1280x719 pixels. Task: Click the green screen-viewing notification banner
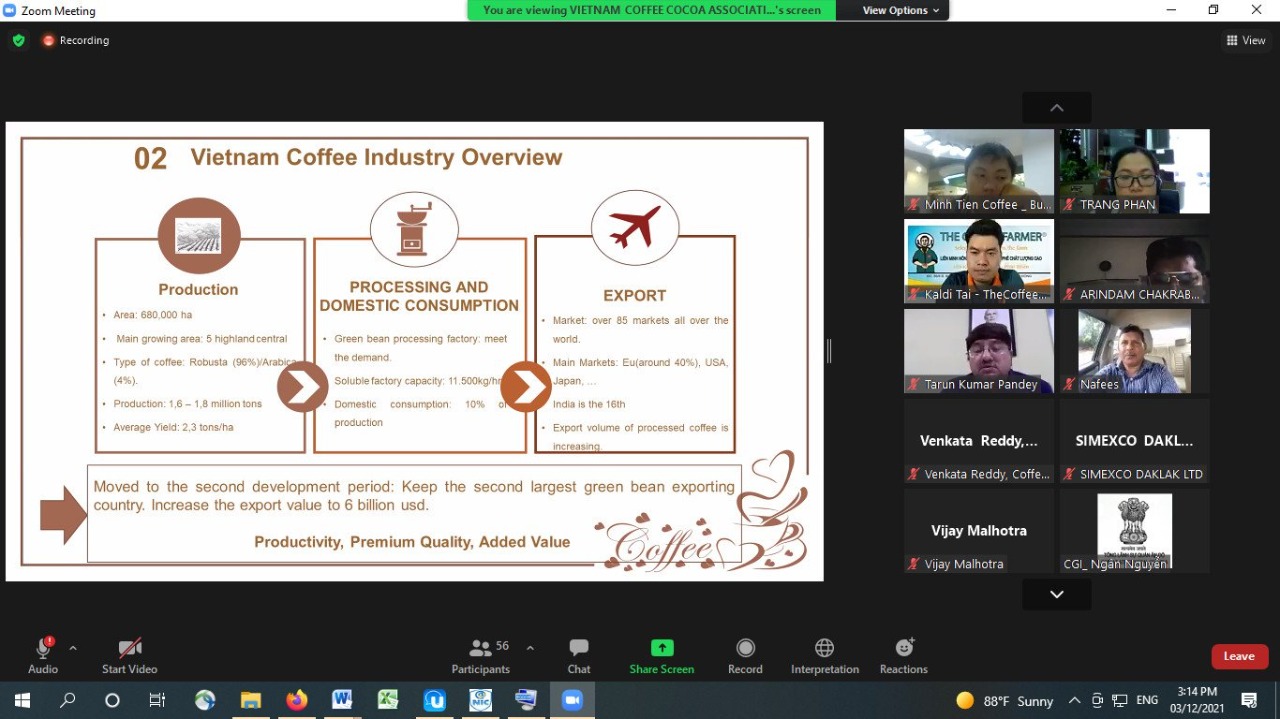tap(652, 10)
